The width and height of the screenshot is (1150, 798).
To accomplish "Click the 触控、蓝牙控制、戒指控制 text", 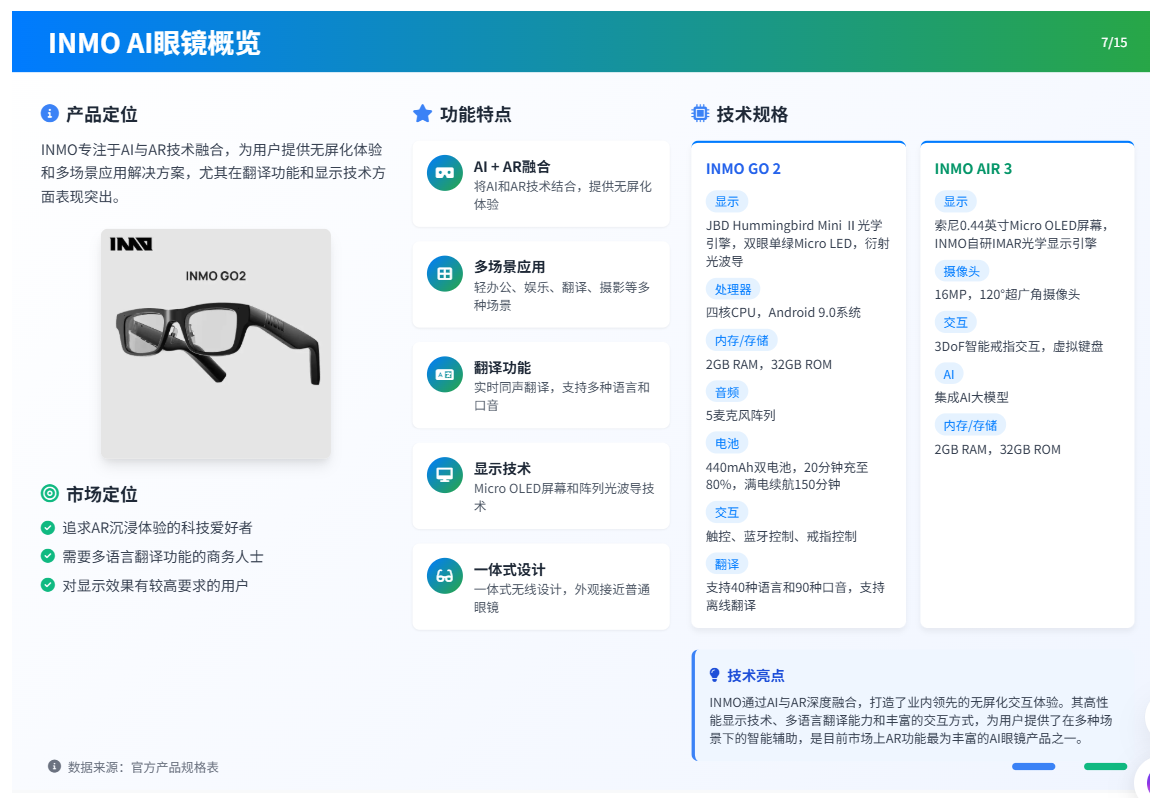I will [x=781, y=536].
